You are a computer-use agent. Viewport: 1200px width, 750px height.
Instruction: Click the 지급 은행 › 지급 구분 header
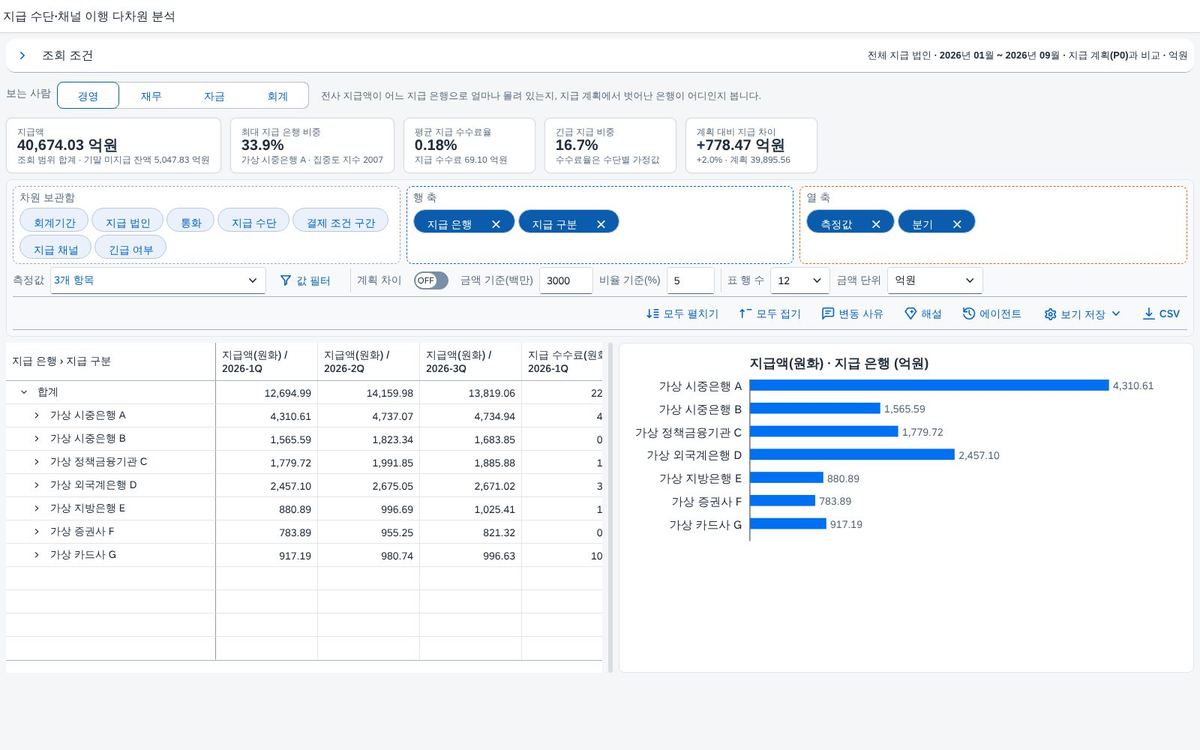(110, 361)
